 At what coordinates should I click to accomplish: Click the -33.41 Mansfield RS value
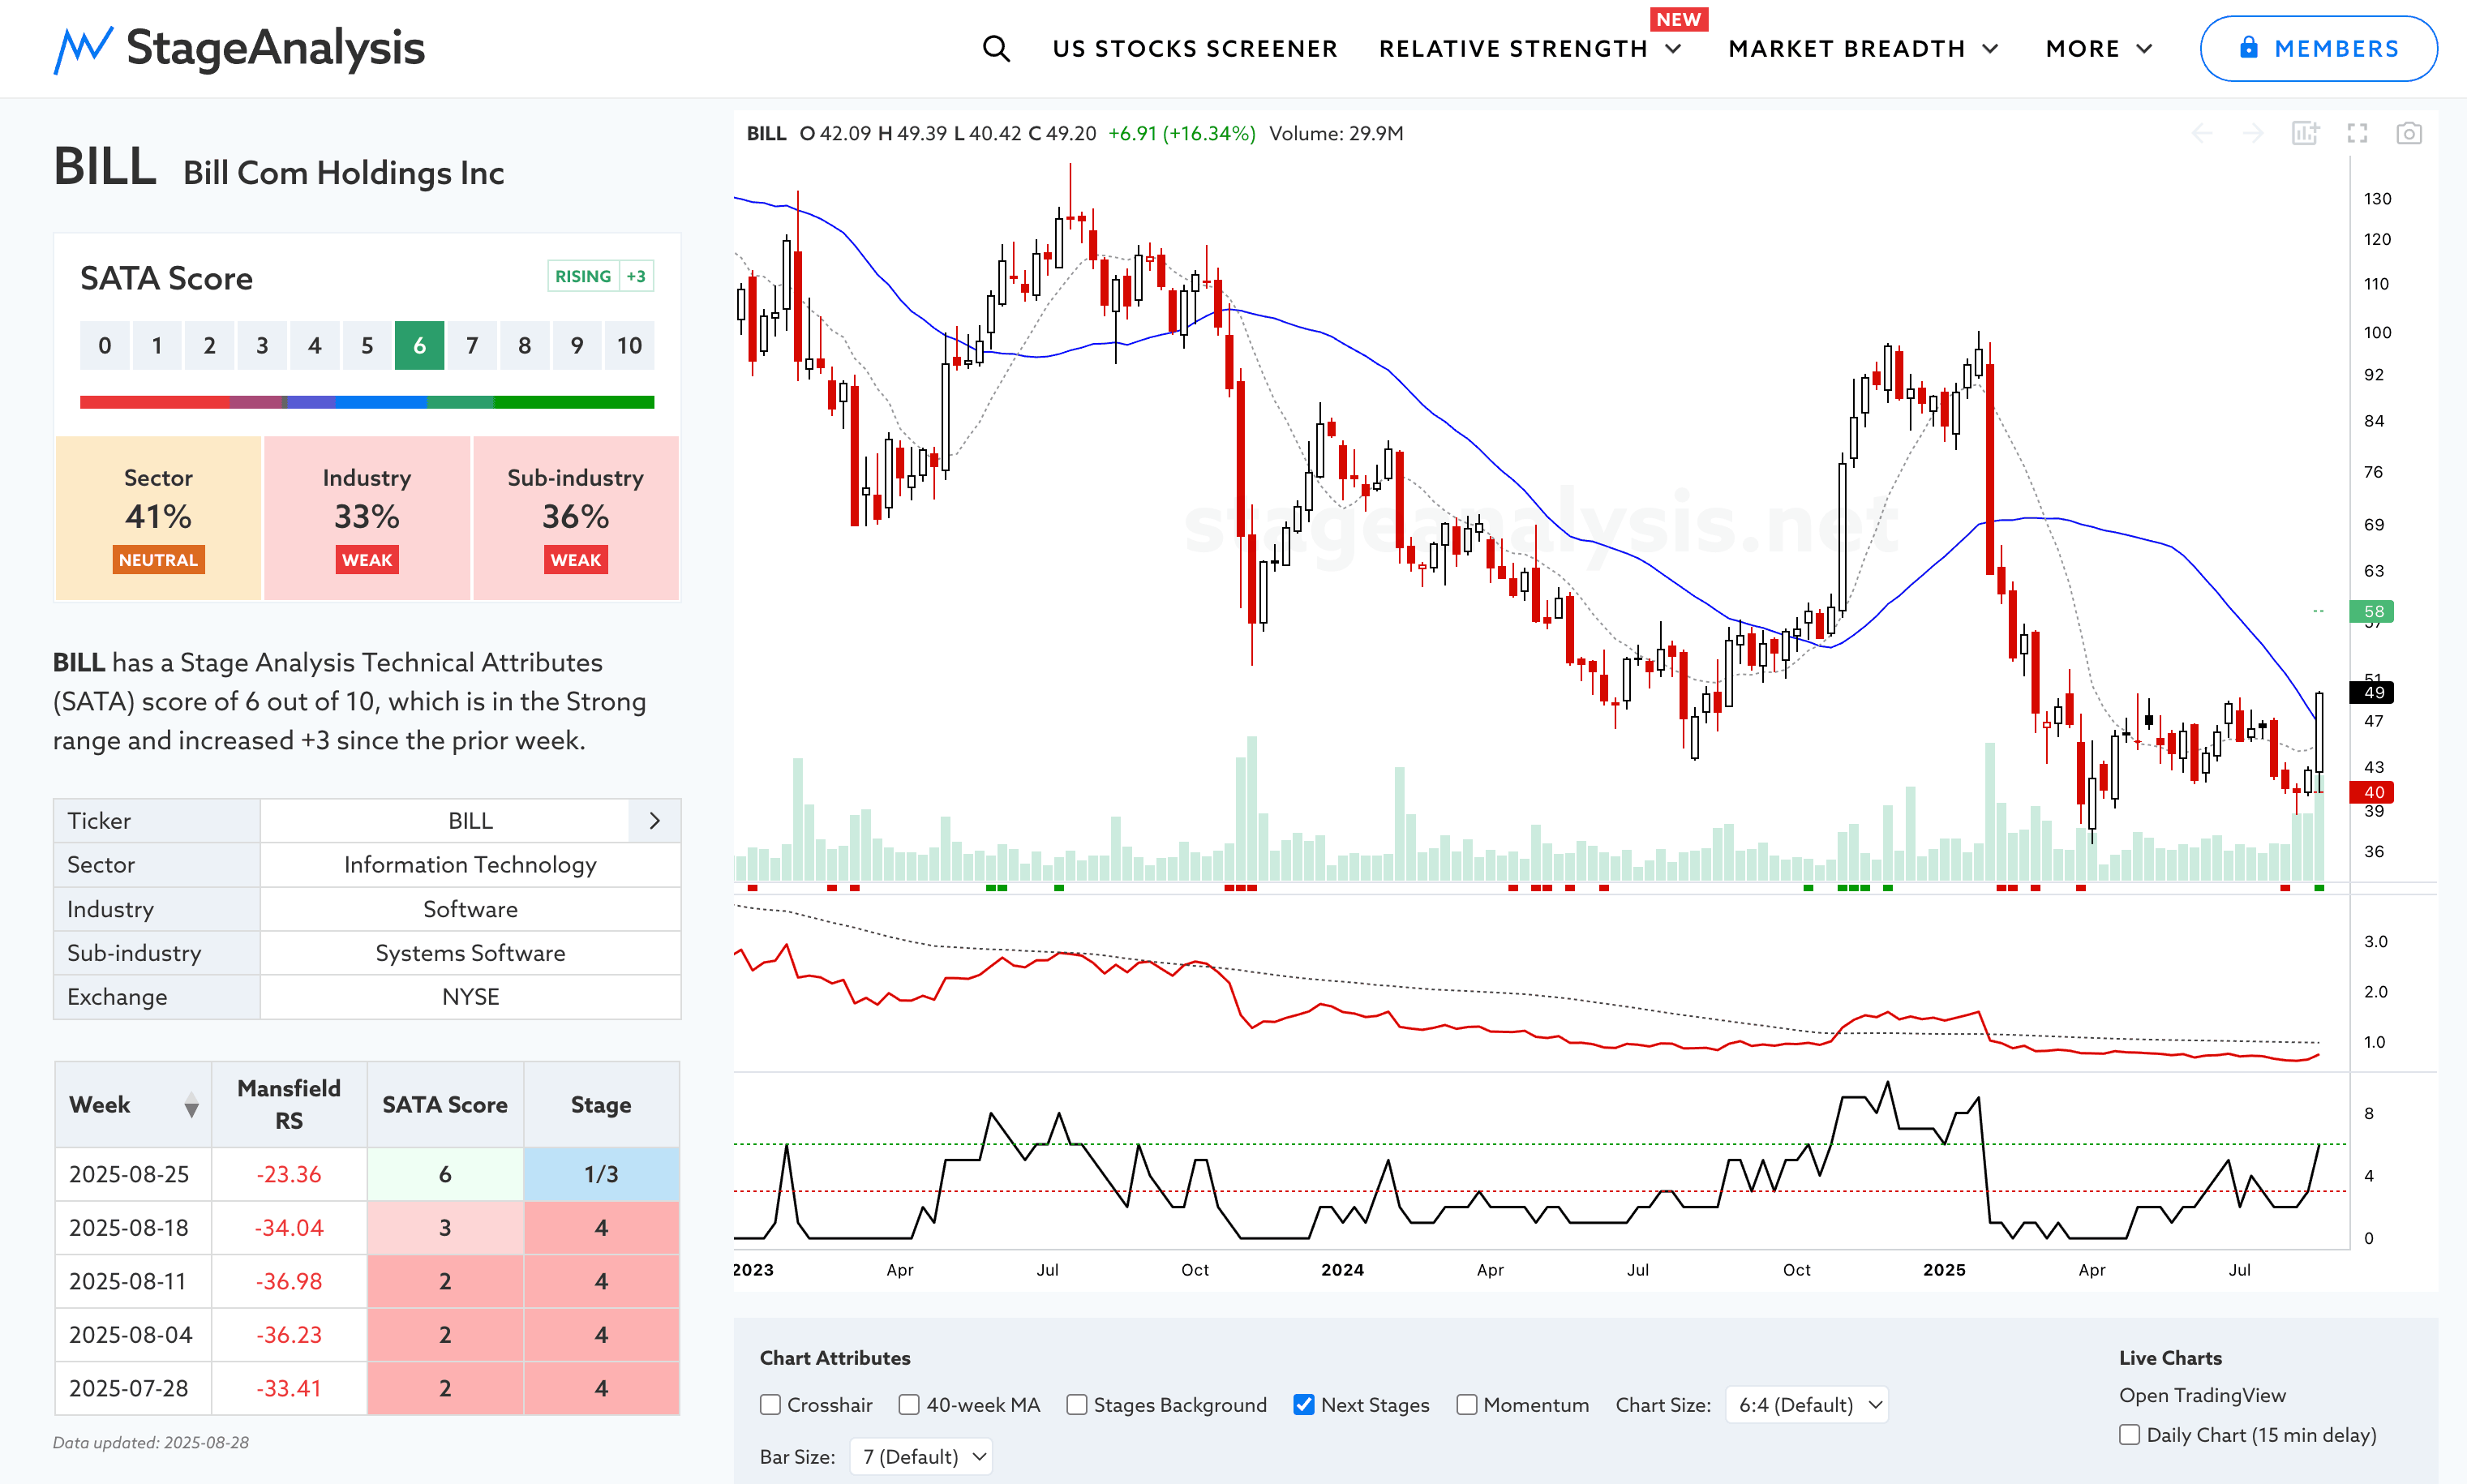289,1389
